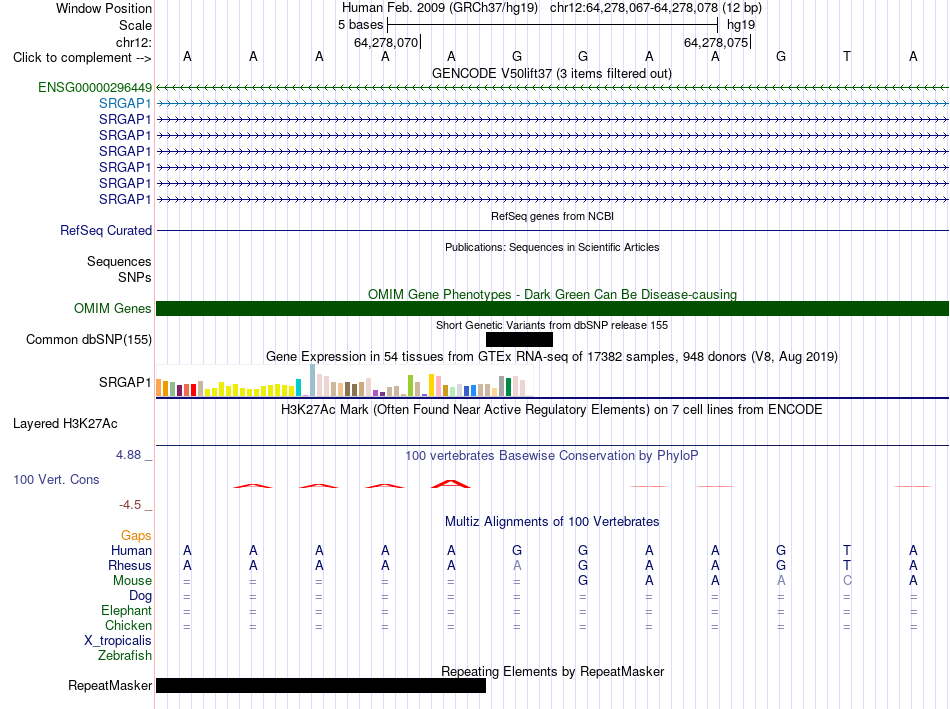
Task: Click the '5 bases' scale text
Action: pos(360,25)
